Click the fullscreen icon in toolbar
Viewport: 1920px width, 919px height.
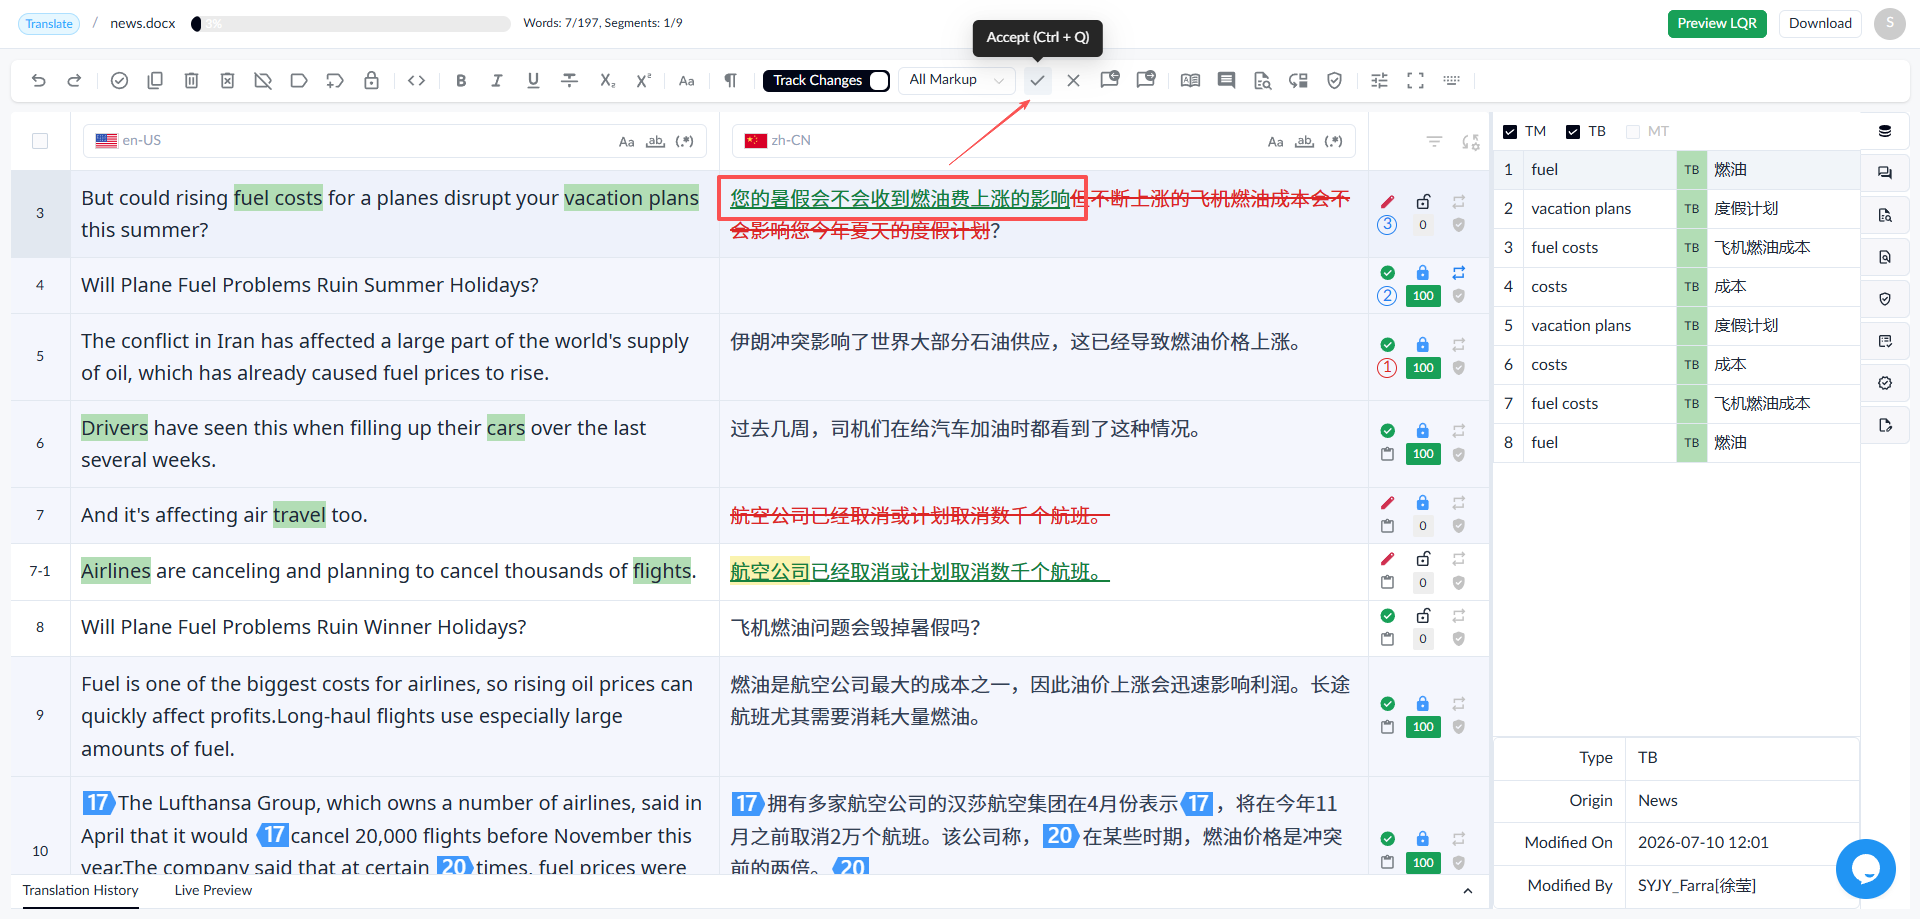pyautogui.click(x=1415, y=81)
